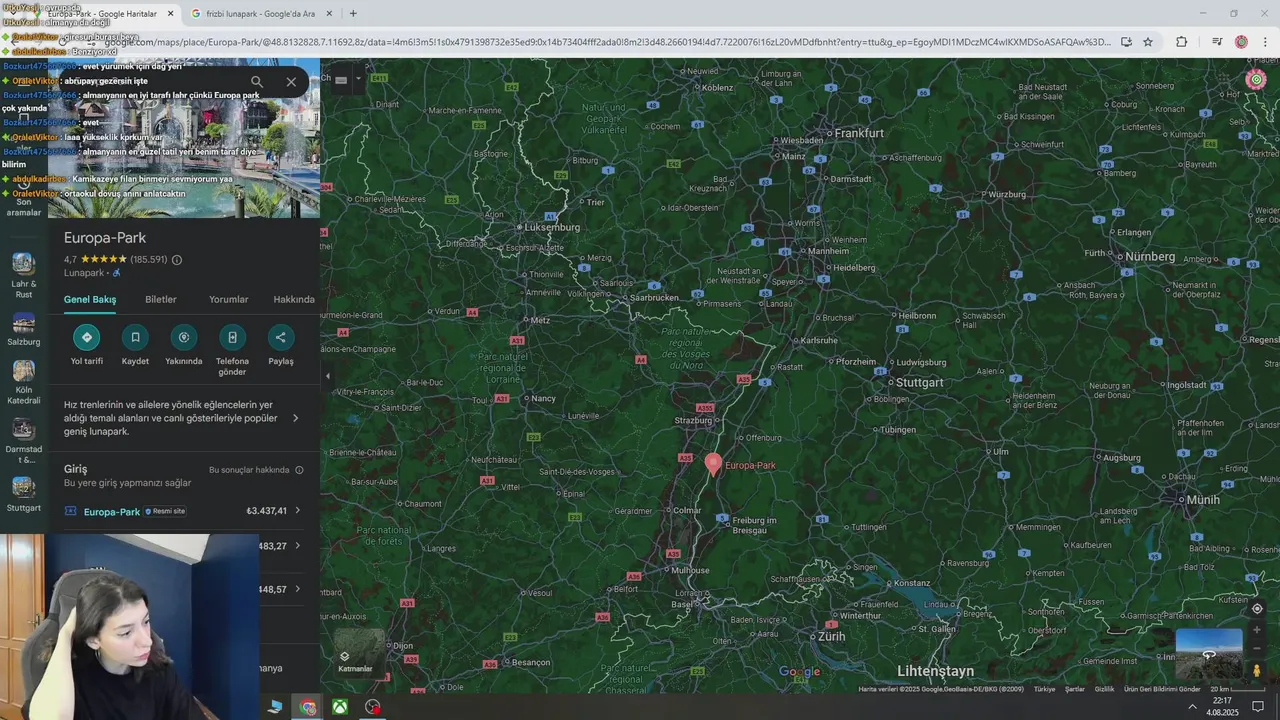
Task: Show hidden tray icons chevron
Action: click(1192, 707)
